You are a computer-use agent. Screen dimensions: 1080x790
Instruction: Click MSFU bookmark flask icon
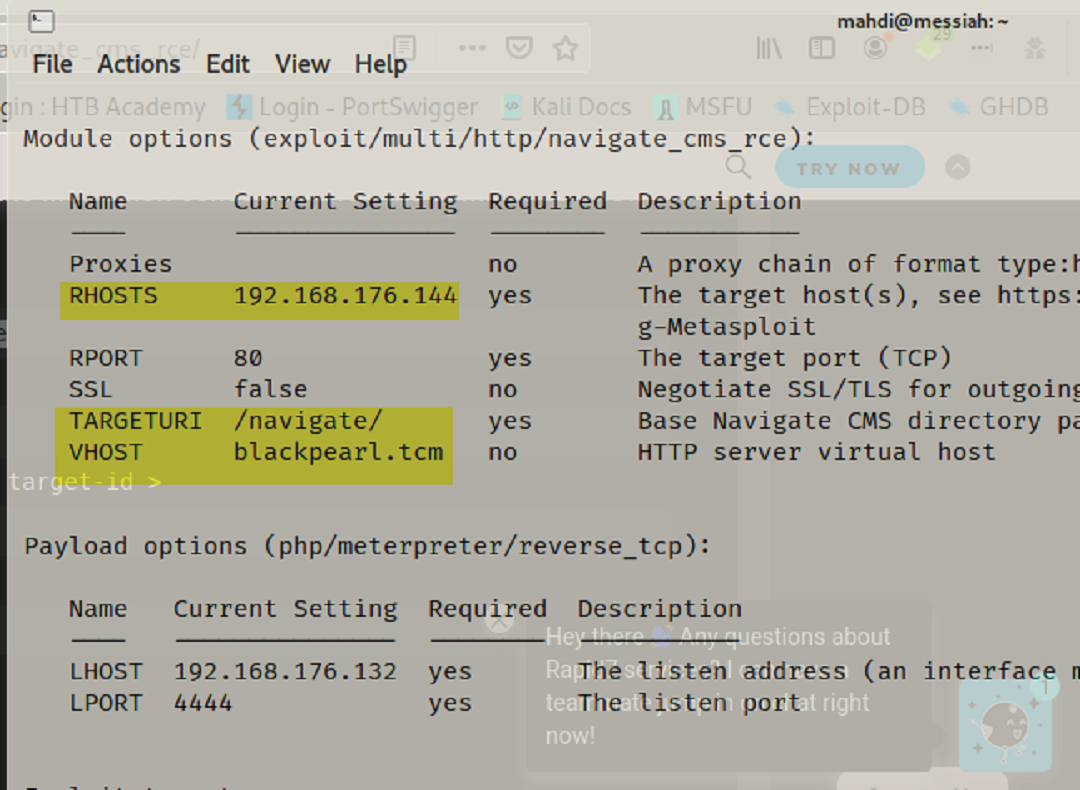point(665,107)
